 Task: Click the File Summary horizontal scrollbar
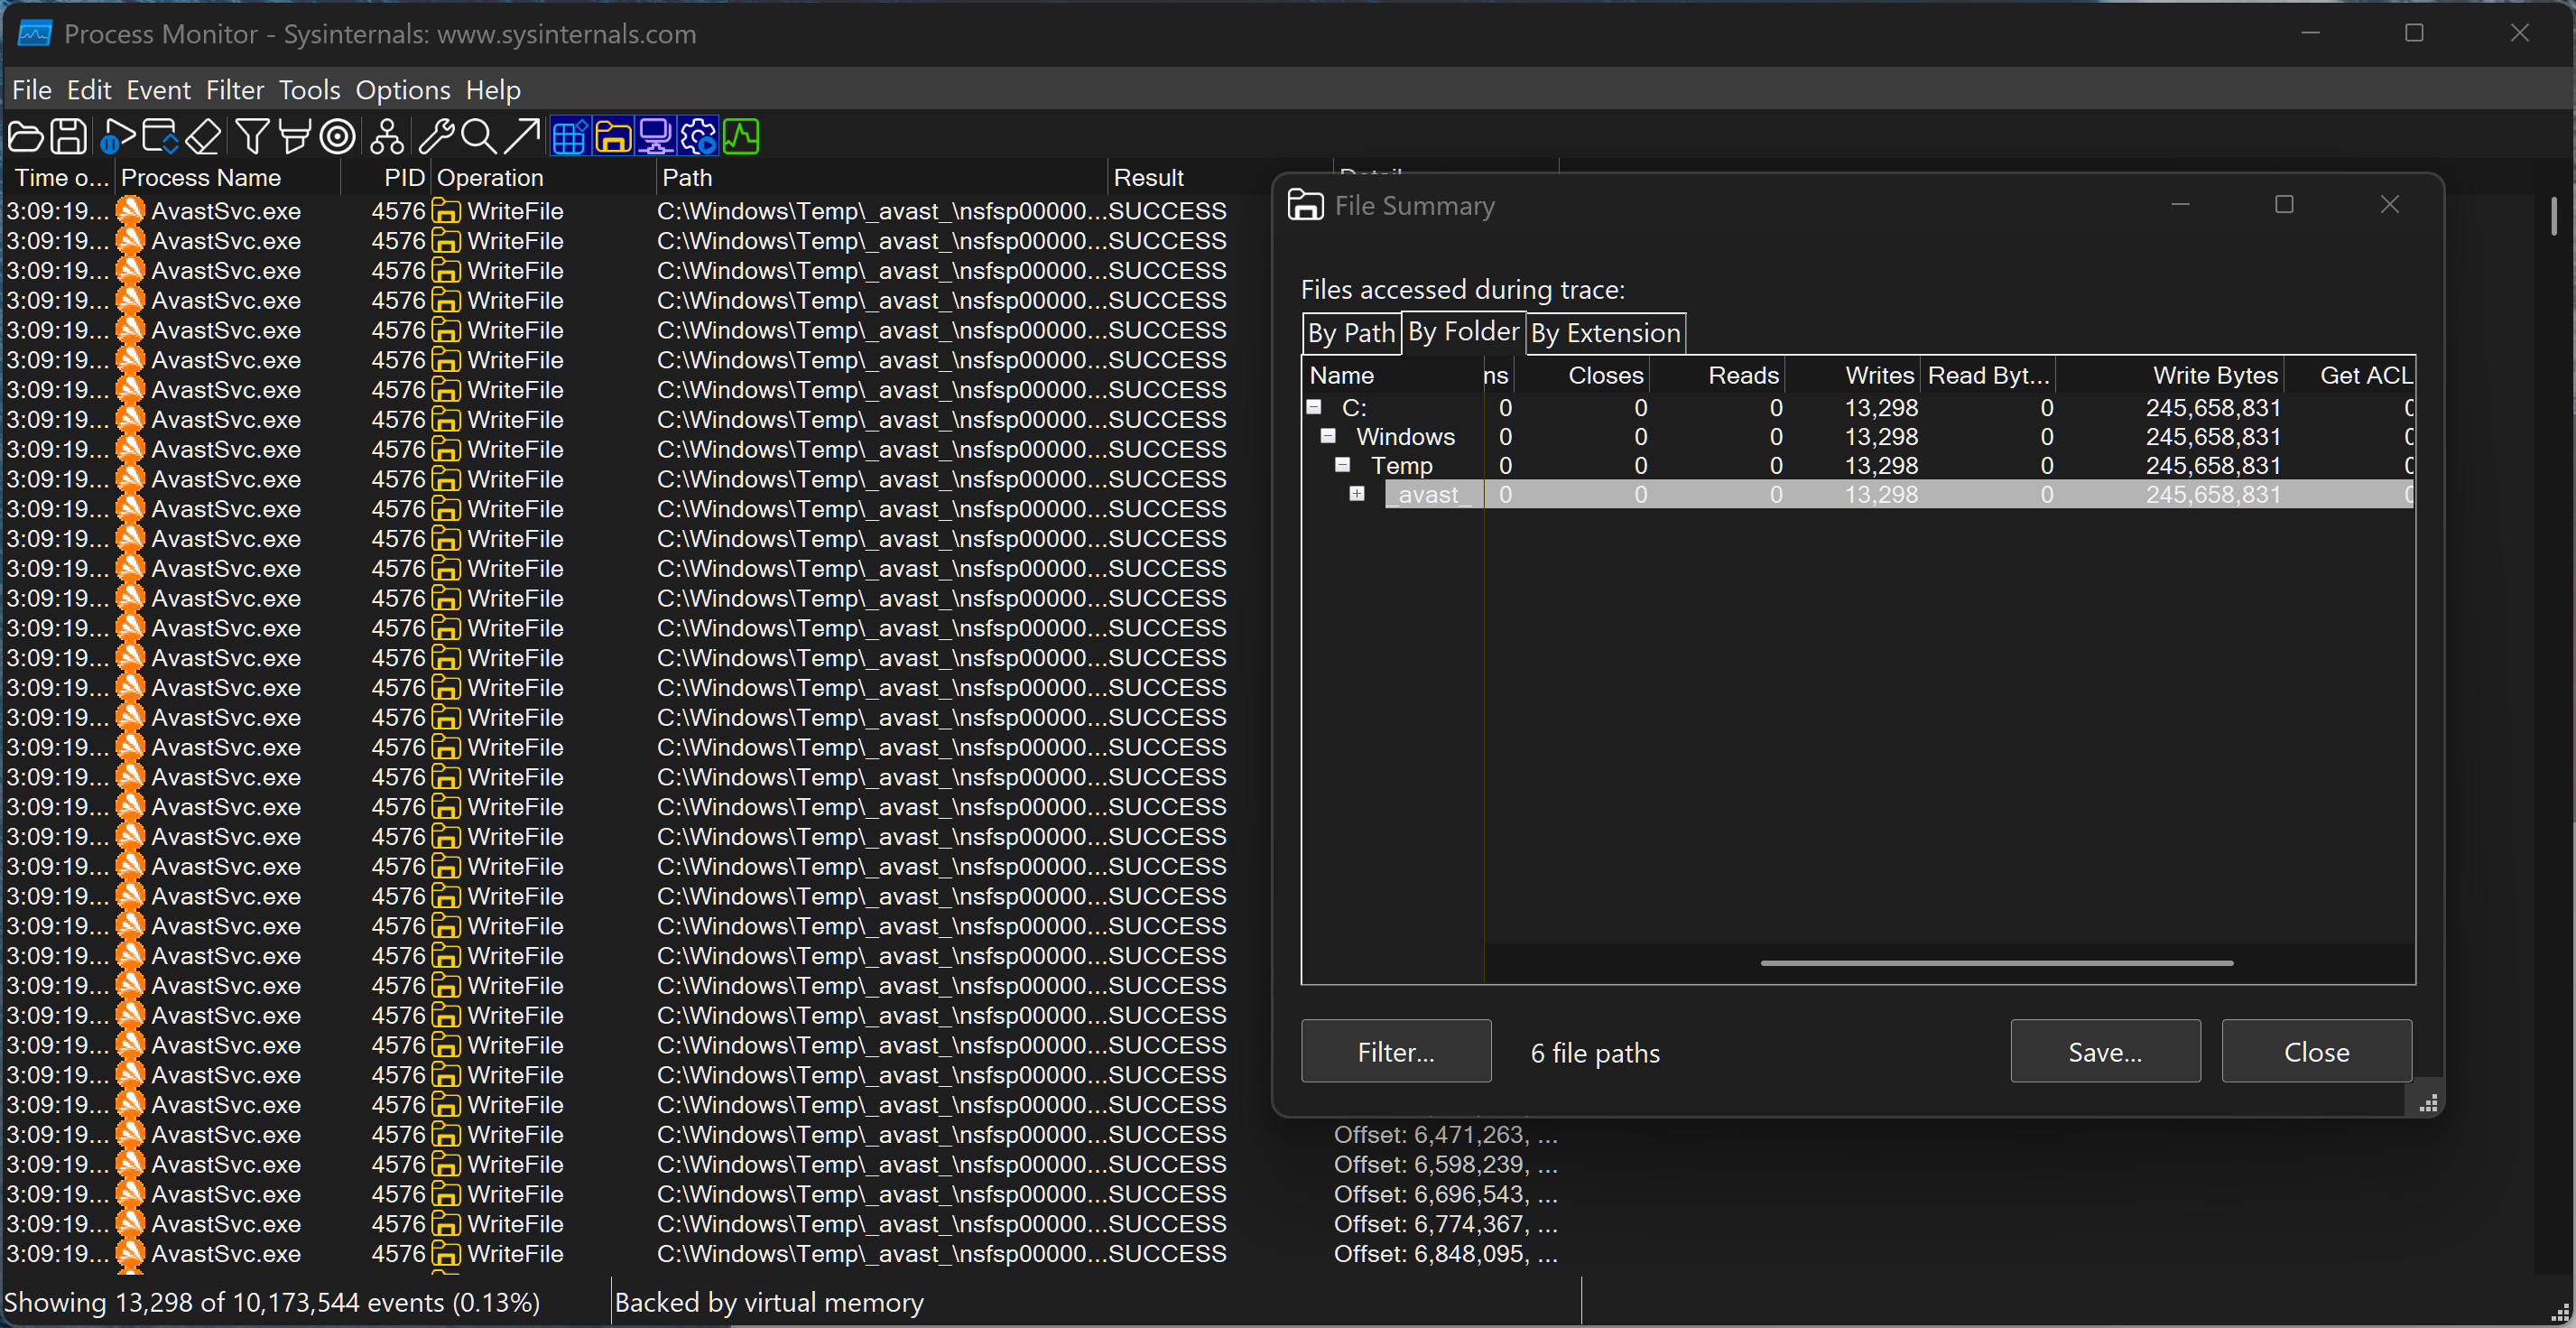(x=1996, y=963)
